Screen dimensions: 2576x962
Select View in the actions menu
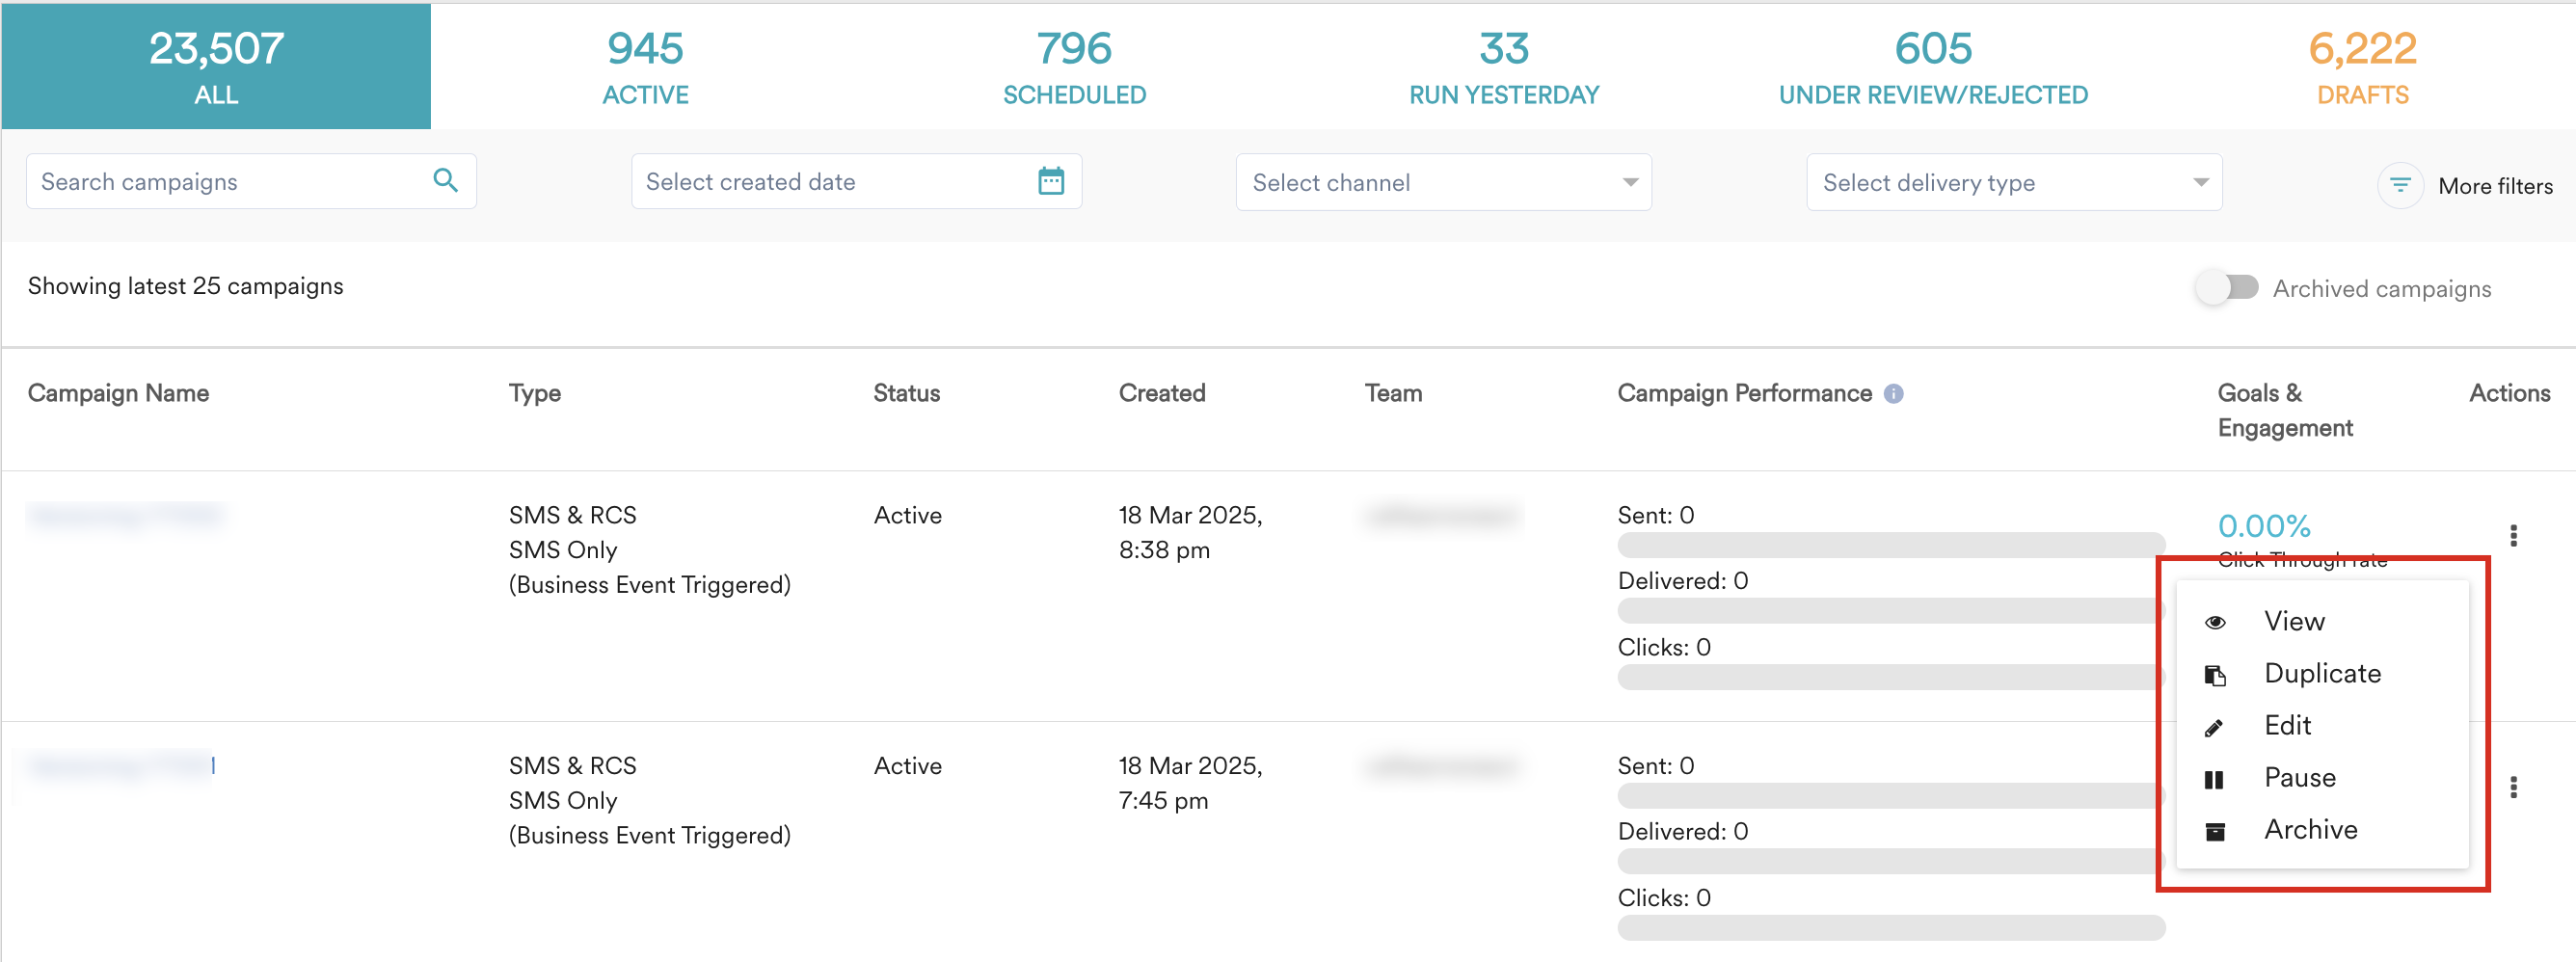(2294, 622)
